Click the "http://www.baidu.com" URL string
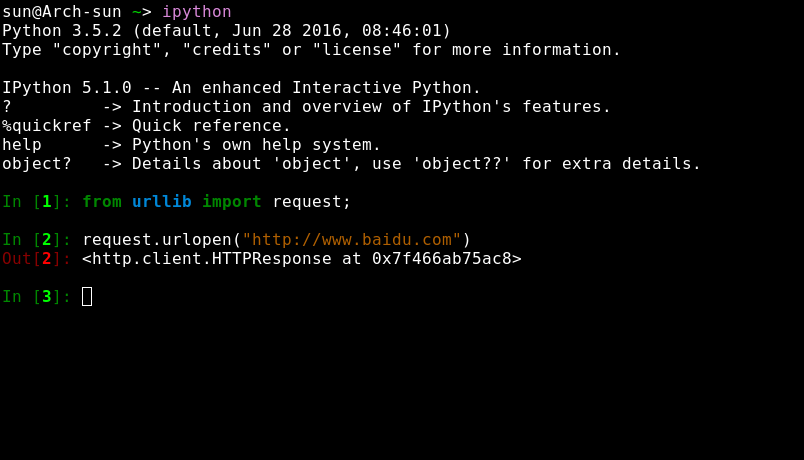This screenshot has width=804, height=460. pos(351,239)
